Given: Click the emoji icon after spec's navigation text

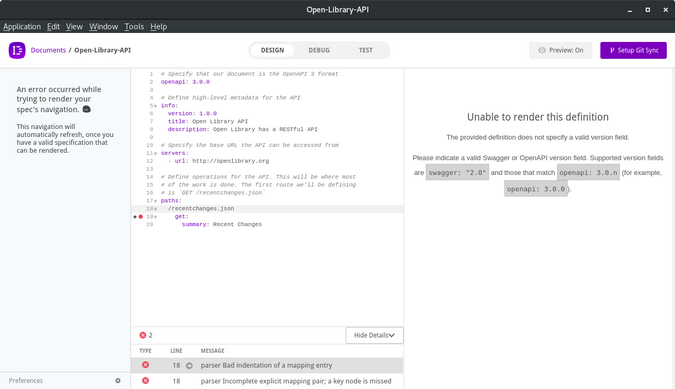Looking at the screenshot, I should (x=87, y=109).
